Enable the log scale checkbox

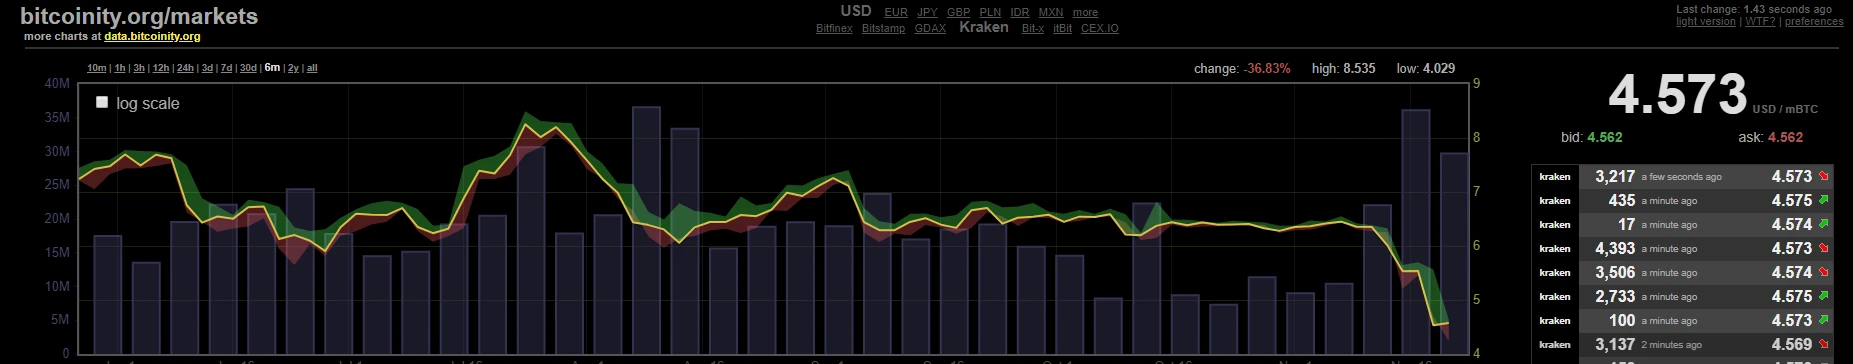102,102
